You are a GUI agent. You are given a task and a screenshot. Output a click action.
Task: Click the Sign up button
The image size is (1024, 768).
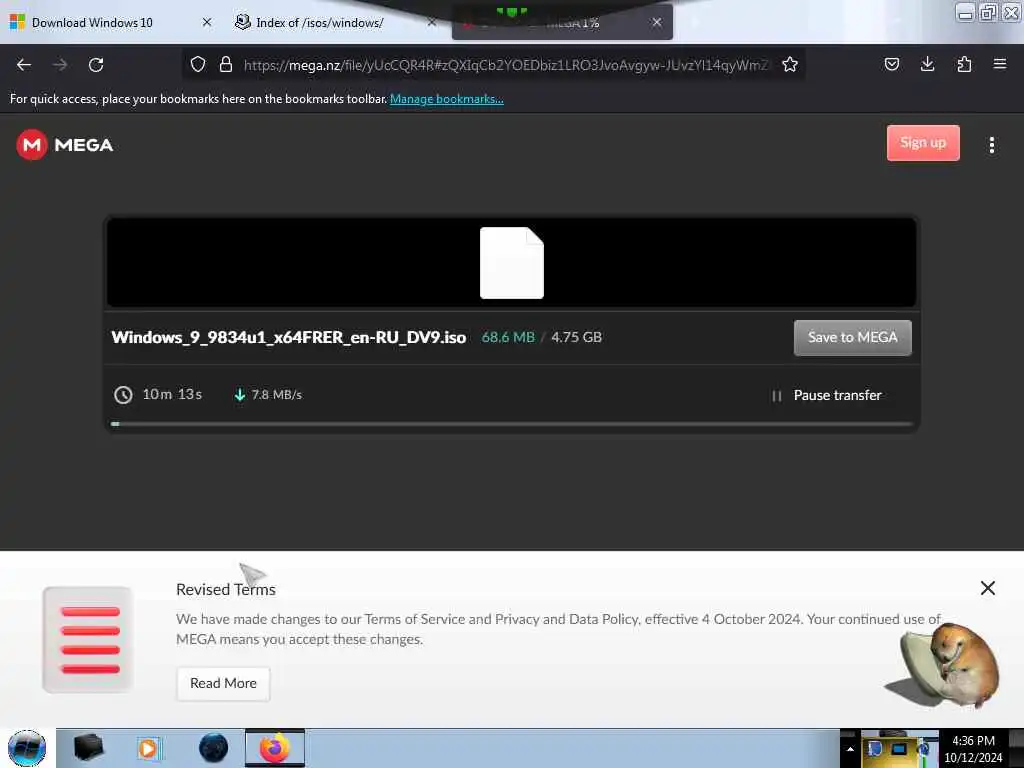pyautogui.click(x=923, y=142)
